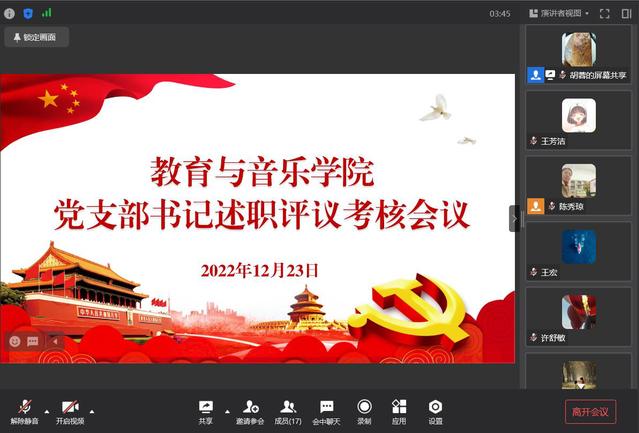Screen dimensions: 639x433
Task: Open the emoji reaction icon on slide
Action: [15, 341]
